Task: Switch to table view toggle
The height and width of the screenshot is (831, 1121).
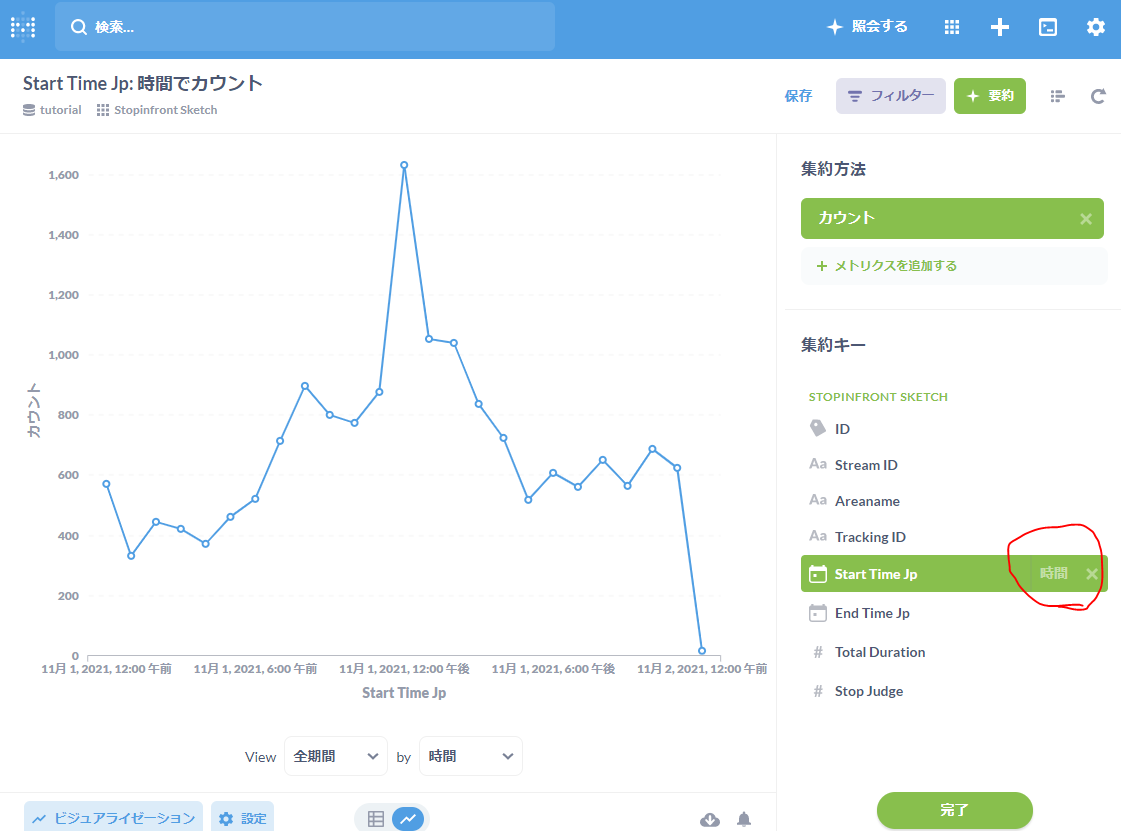Action: click(376, 818)
